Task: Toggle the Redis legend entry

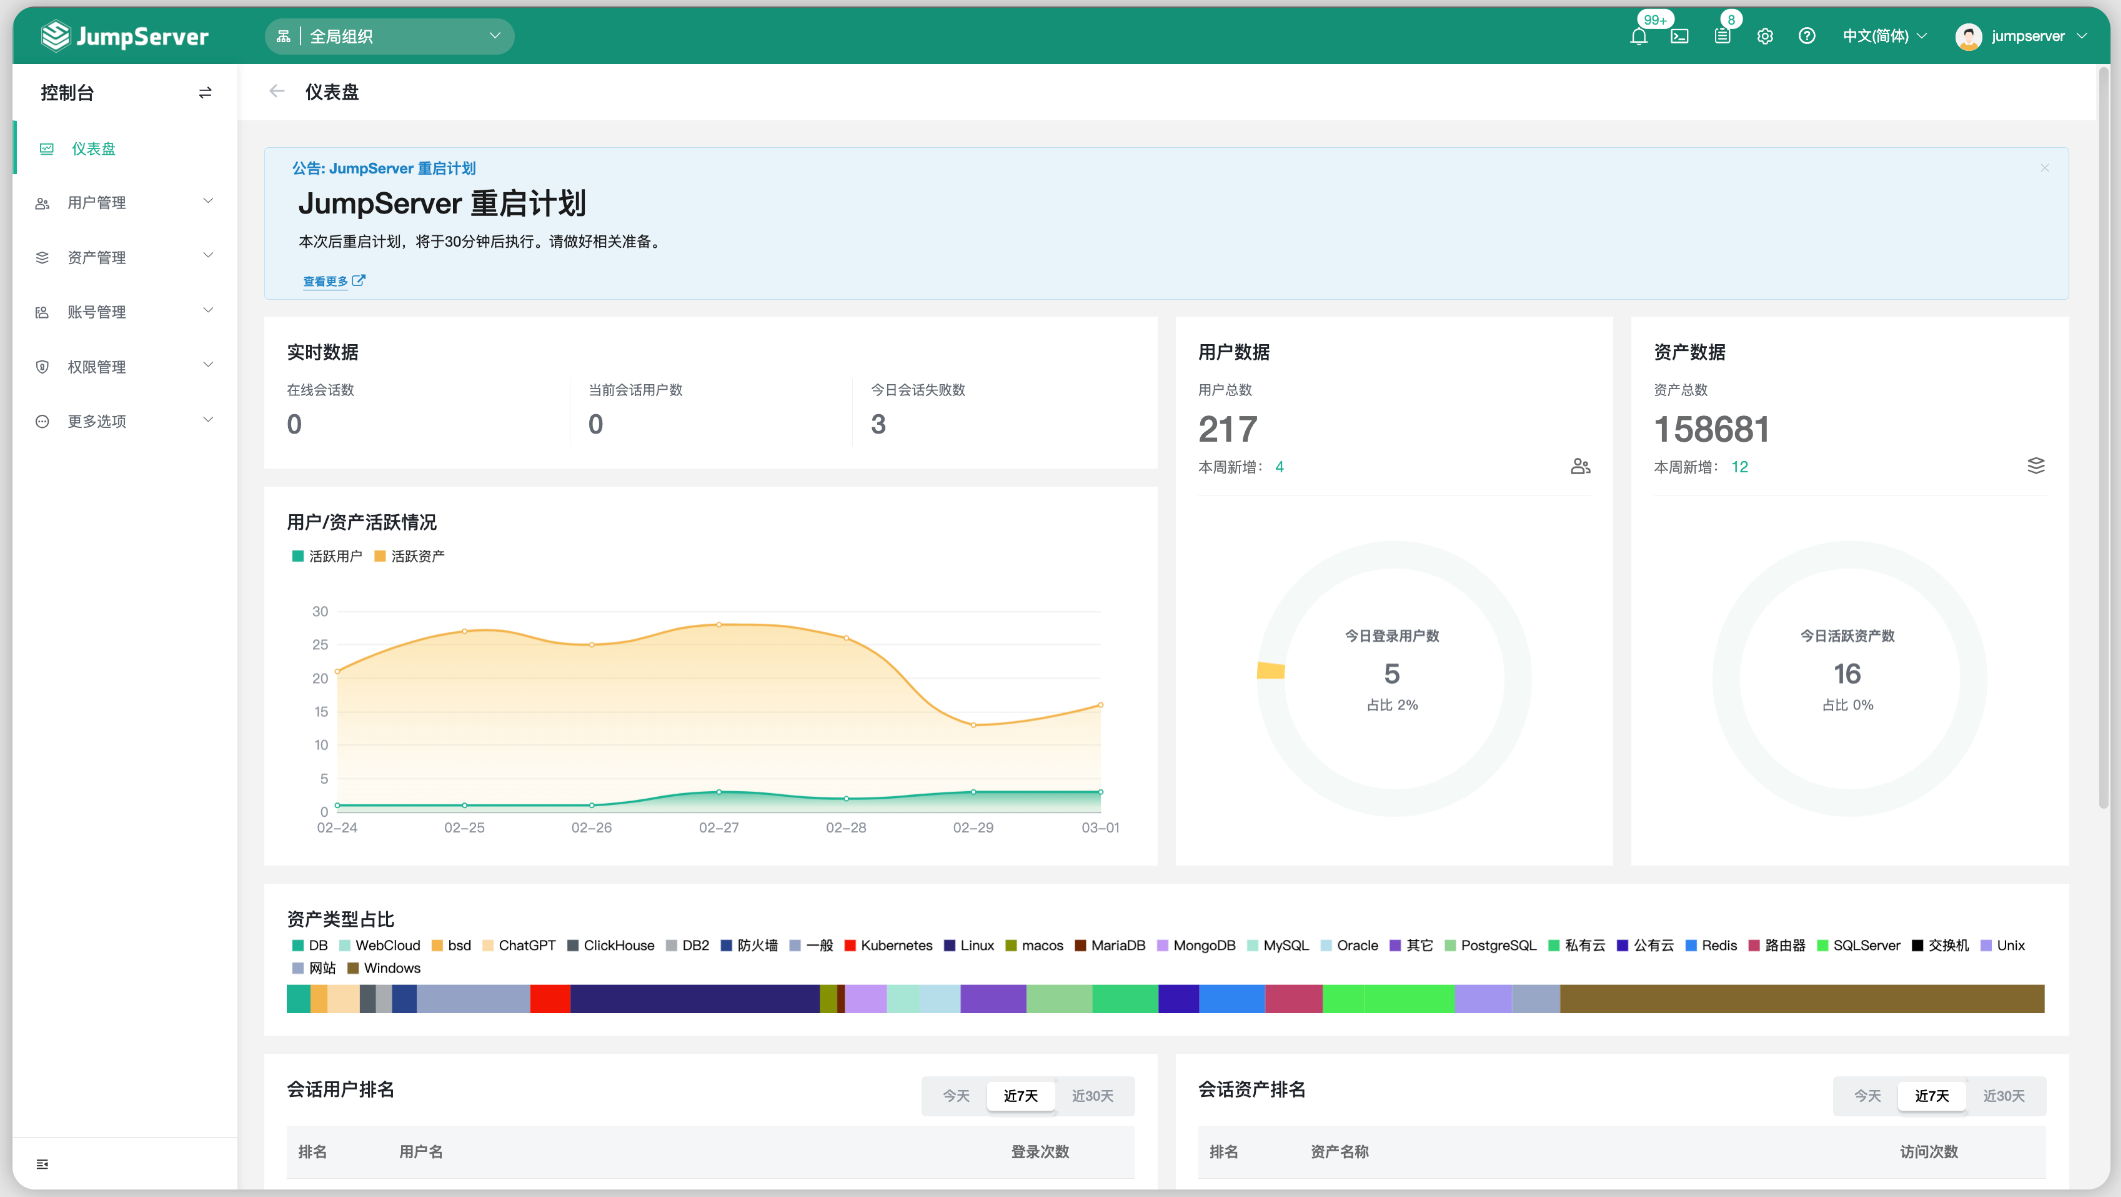Action: [1711, 946]
